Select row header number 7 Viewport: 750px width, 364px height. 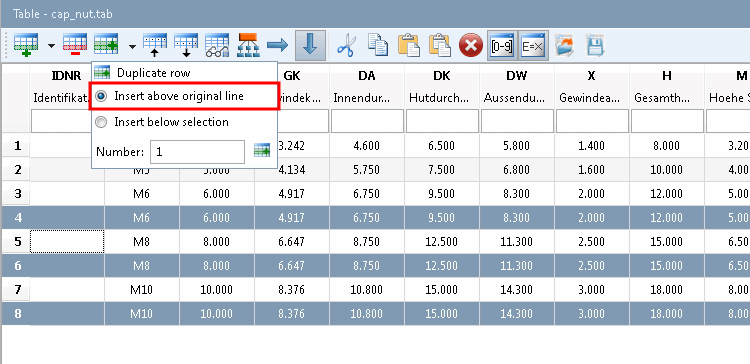(x=18, y=289)
